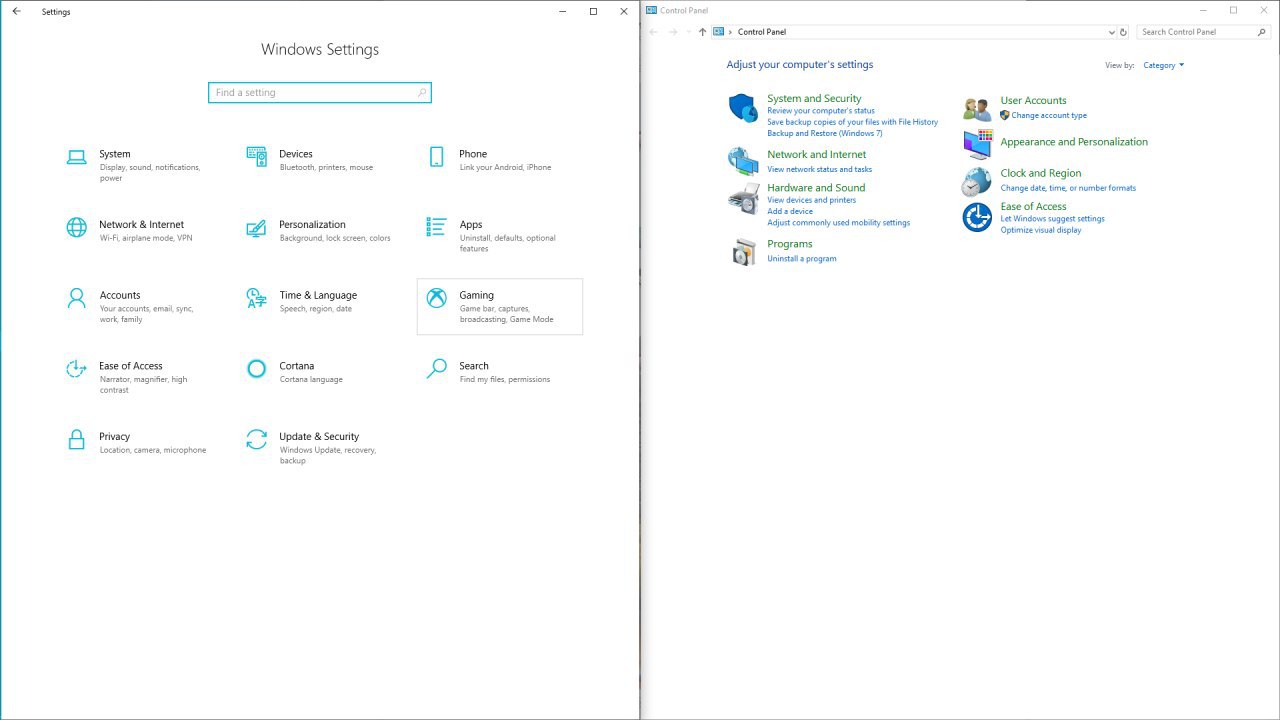Go back with Settings back arrow

click(x=16, y=12)
